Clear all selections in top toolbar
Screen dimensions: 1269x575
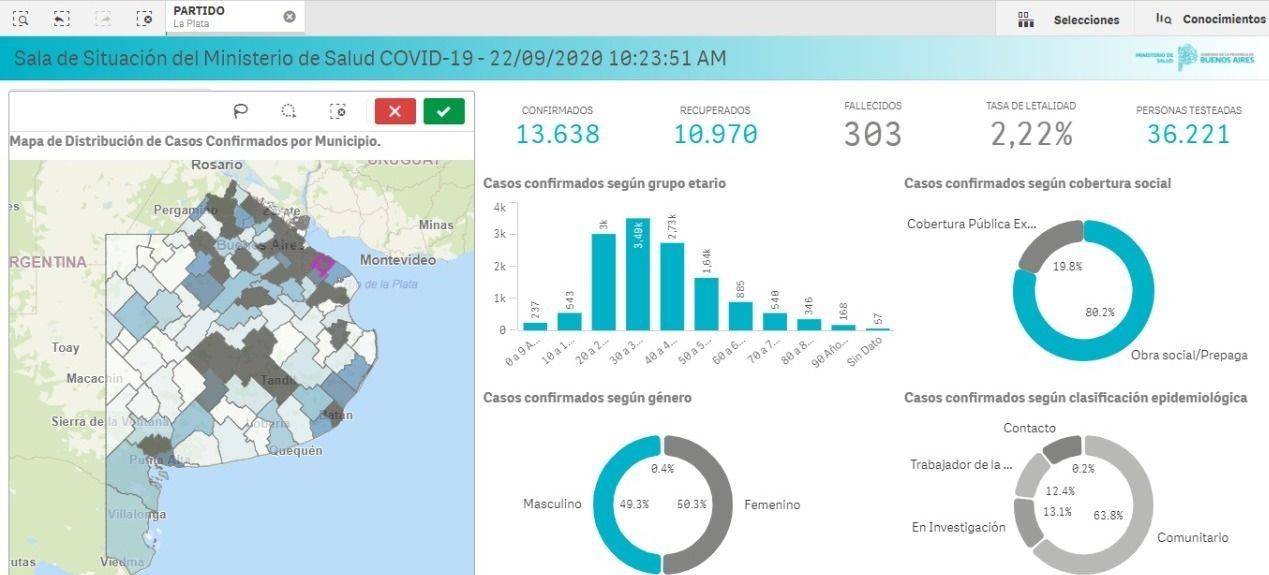pos(144,18)
